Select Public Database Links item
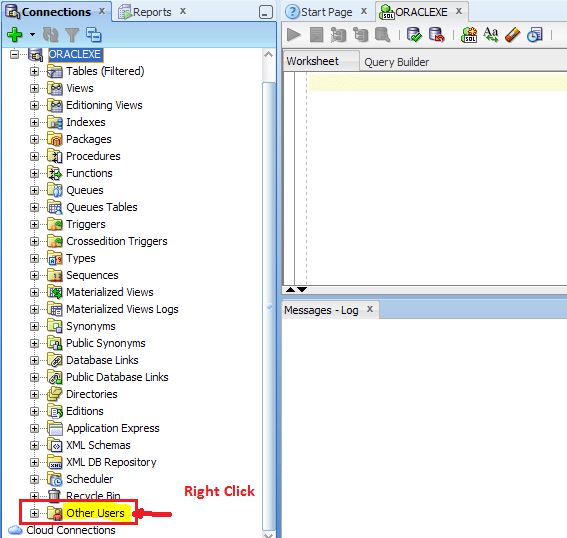The image size is (567, 538). pyautogui.click(x=117, y=377)
